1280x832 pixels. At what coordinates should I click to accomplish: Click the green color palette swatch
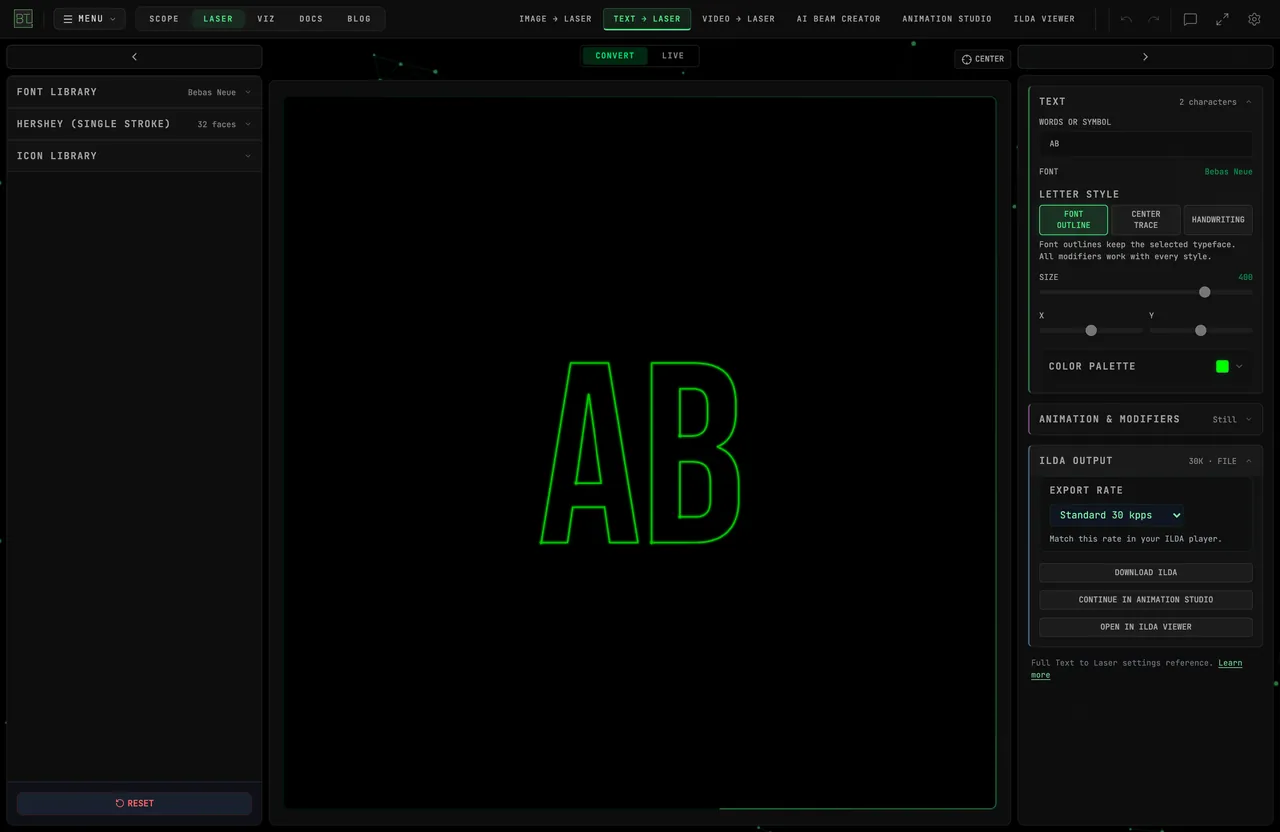coord(1222,367)
